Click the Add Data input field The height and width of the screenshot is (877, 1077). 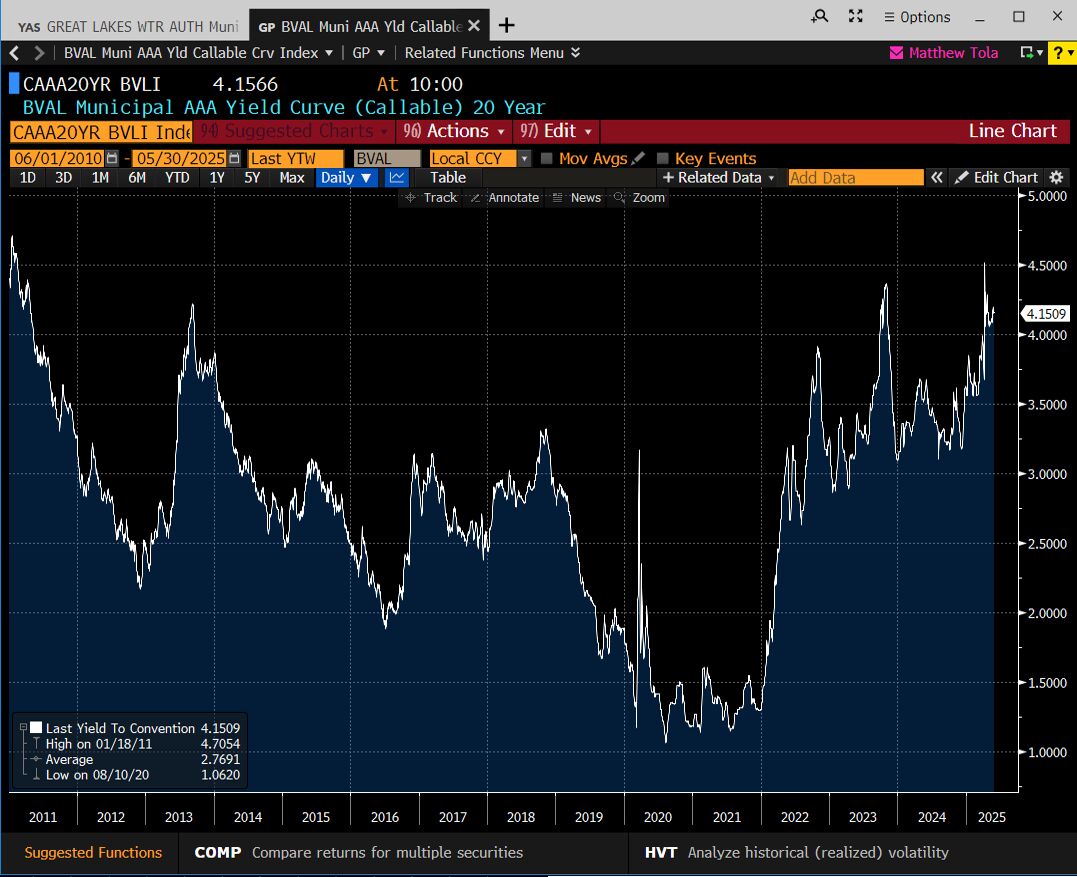tap(855, 177)
